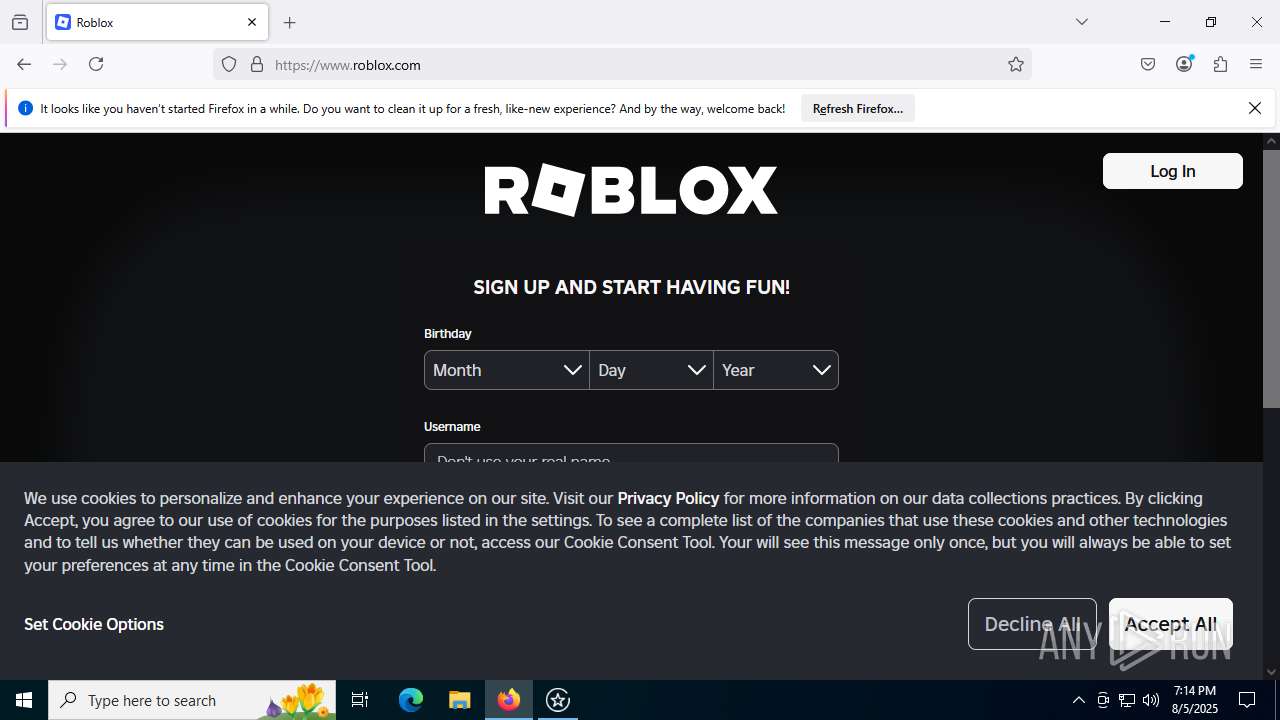Reload the page with the refresh icon
This screenshot has width=1280, height=720.
point(96,64)
